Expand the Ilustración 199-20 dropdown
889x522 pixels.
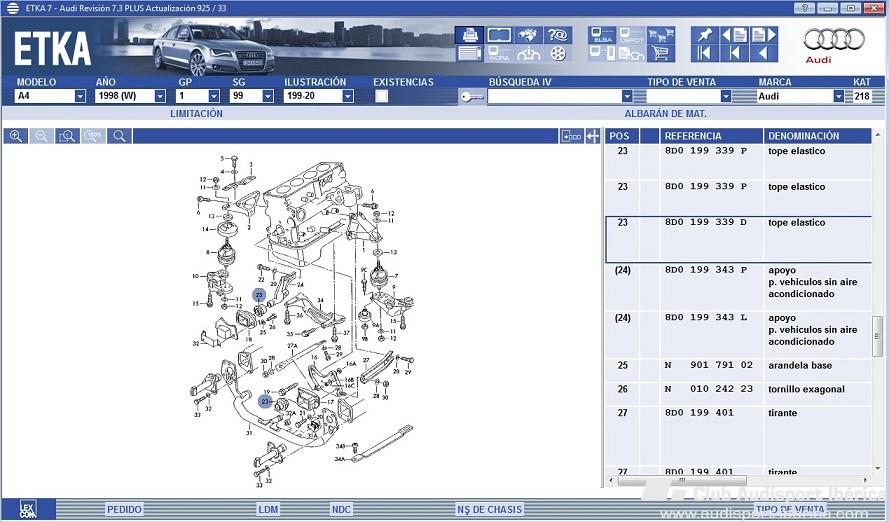[x=348, y=96]
